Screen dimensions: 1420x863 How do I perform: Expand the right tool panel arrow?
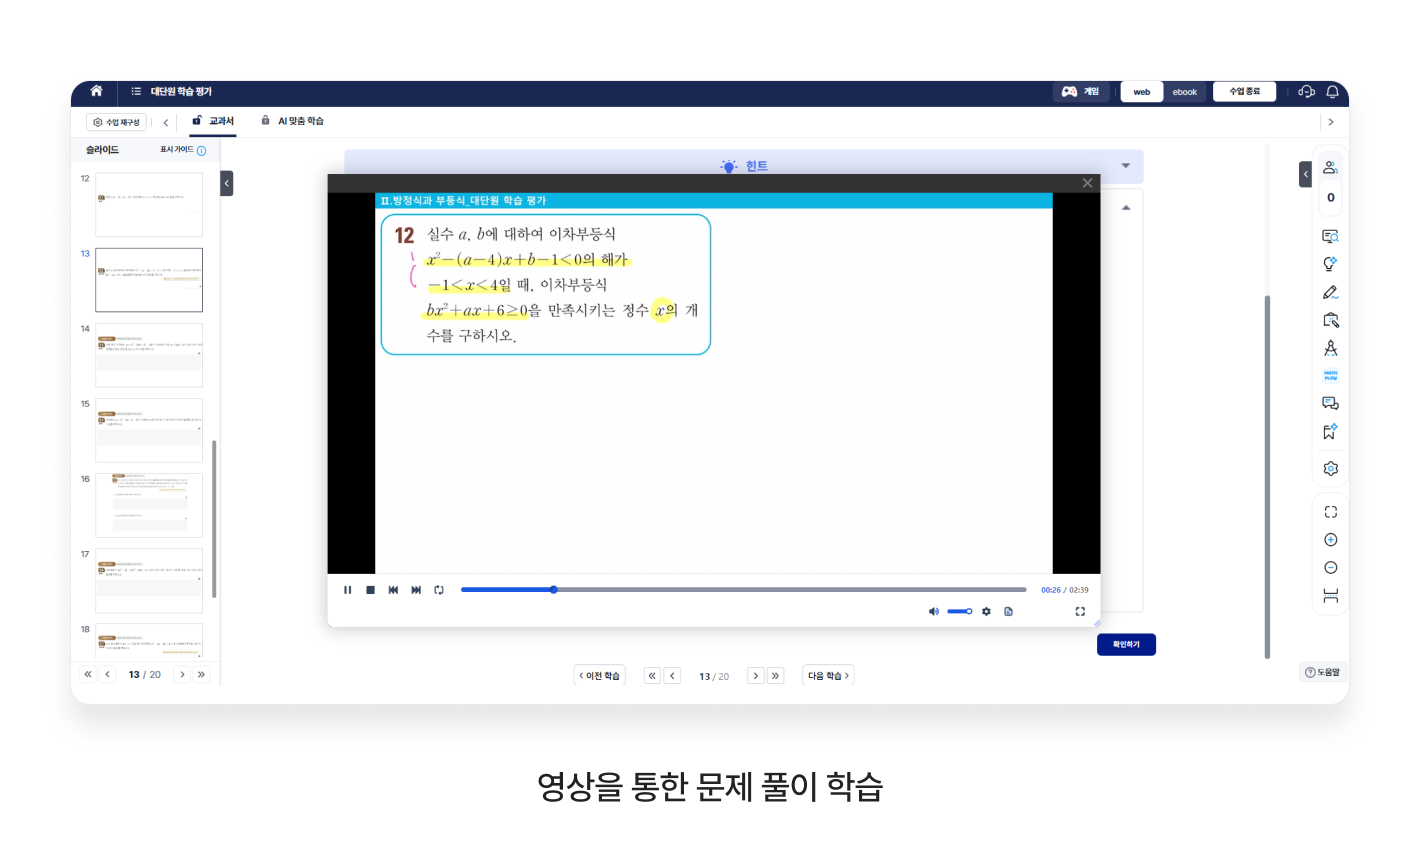(1305, 174)
